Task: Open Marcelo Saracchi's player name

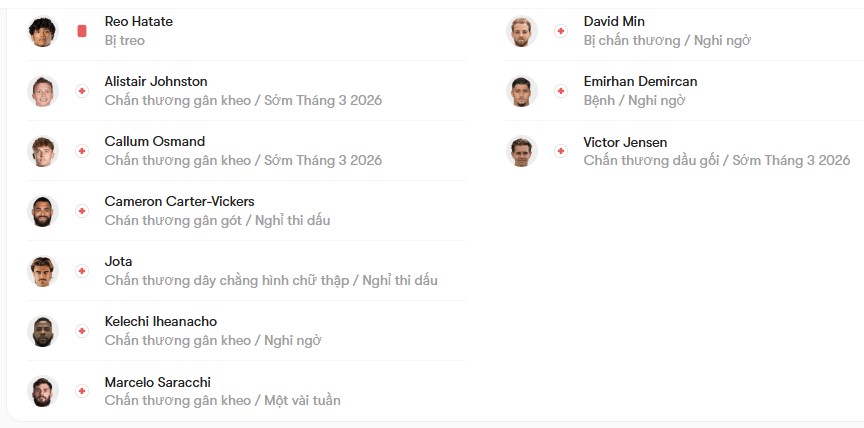Action: [158, 382]
